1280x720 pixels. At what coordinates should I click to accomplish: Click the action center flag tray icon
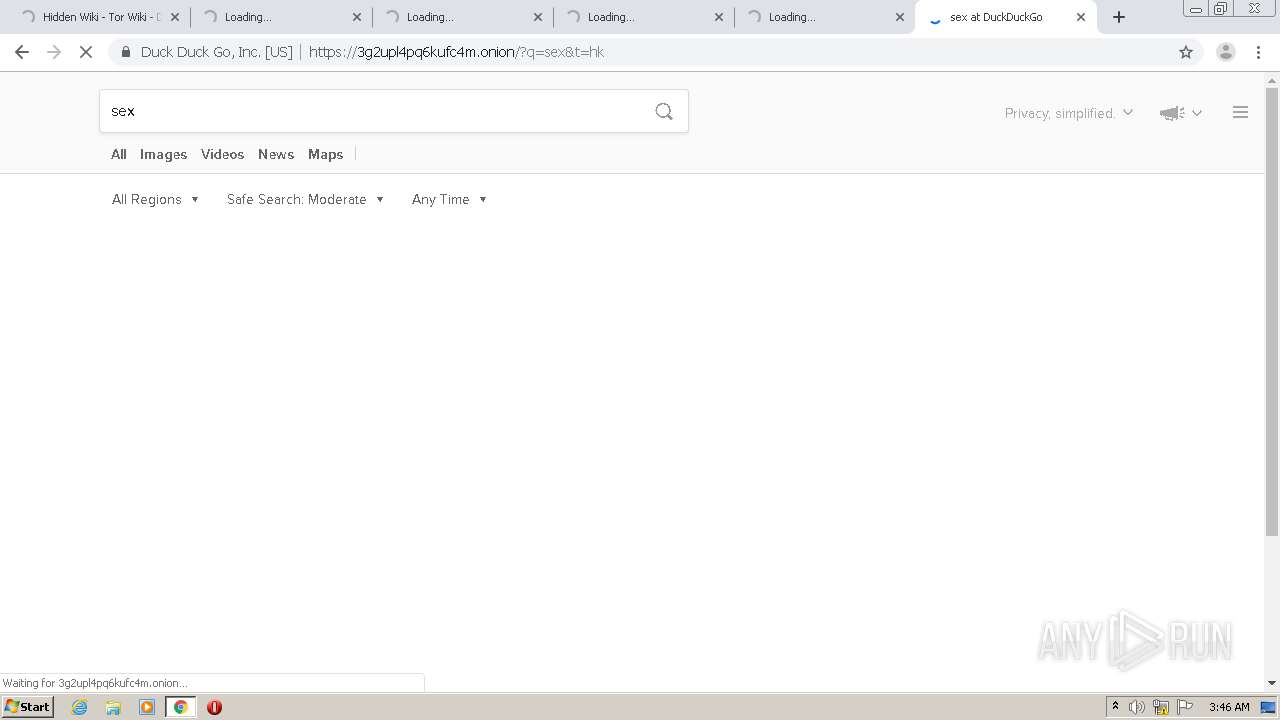tap(1185, 707)
